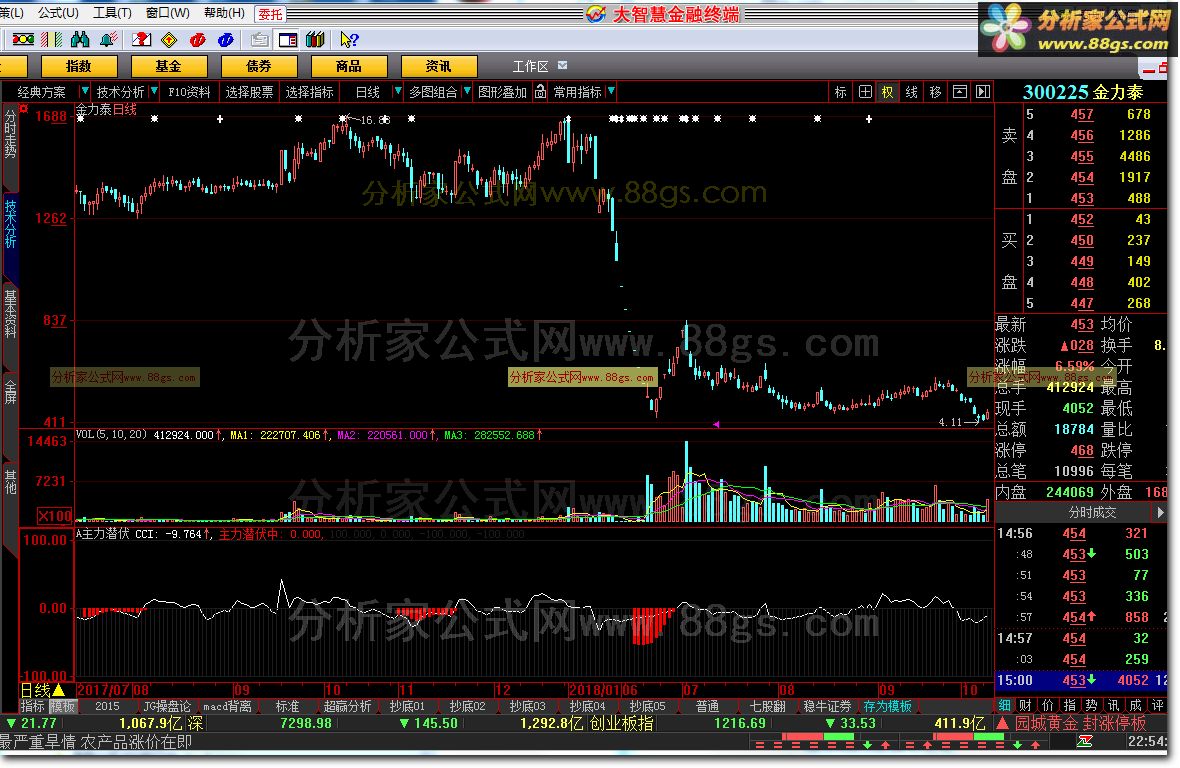Click the alarm bell alert icon
The image size is (1180, 768).
click(x=108, y=40)
